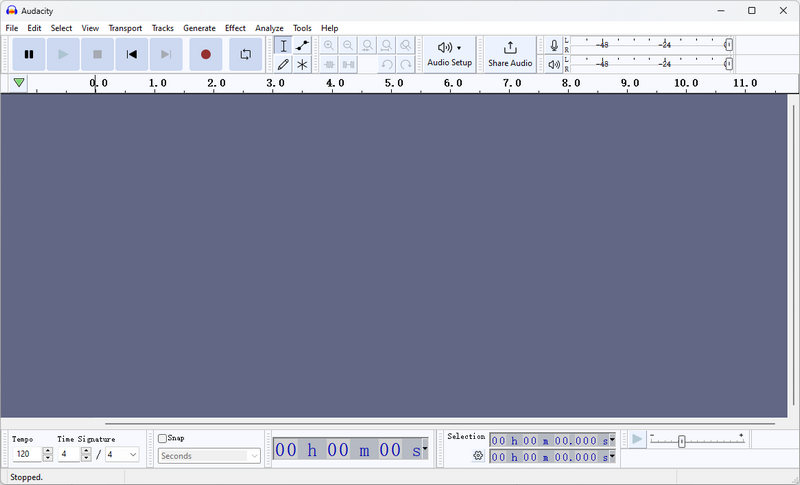The image size is (800, 485).
Task: Click the Pause button
Action: [x=29, y=54]
